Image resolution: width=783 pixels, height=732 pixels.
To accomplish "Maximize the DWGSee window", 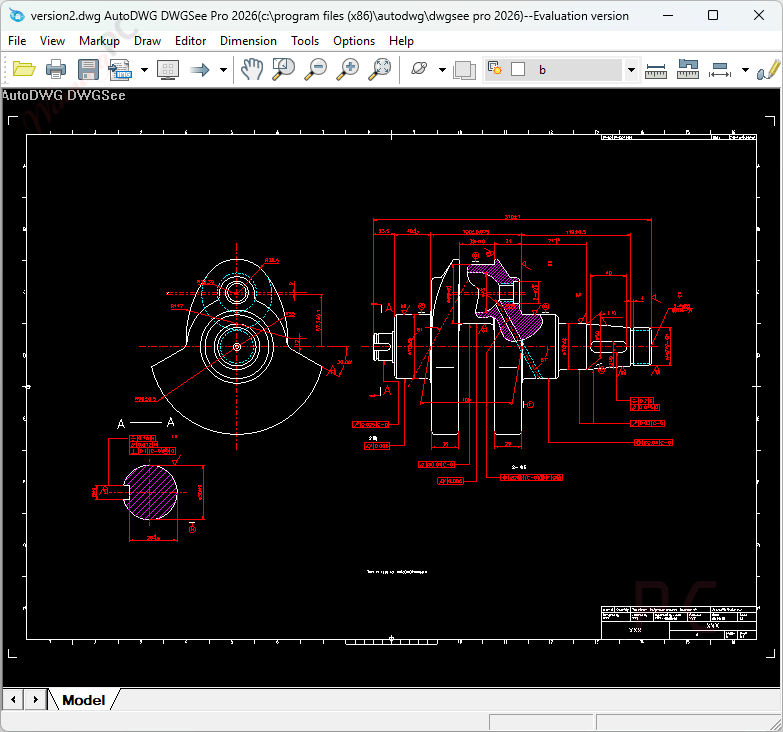I will pyautogui.click(x=713, y=15).
